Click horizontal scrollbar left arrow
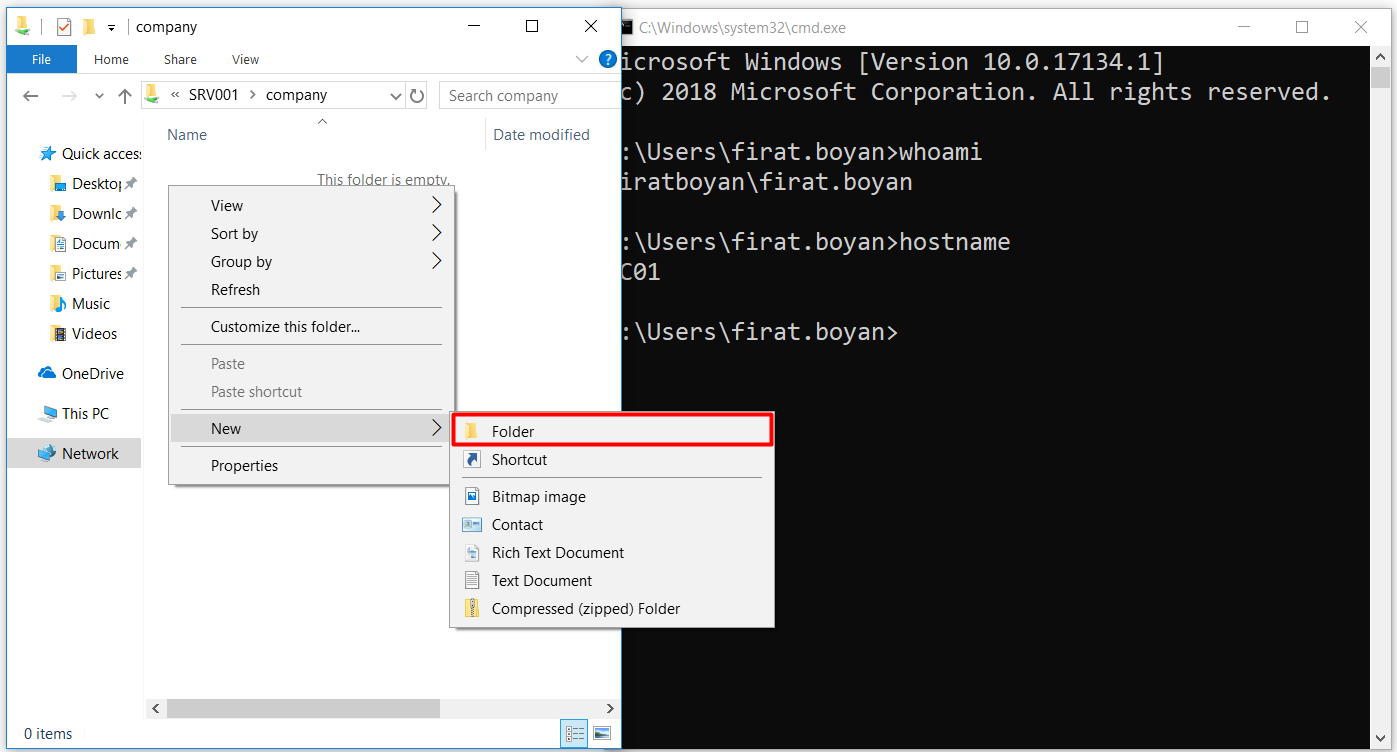 pos(155,708)
